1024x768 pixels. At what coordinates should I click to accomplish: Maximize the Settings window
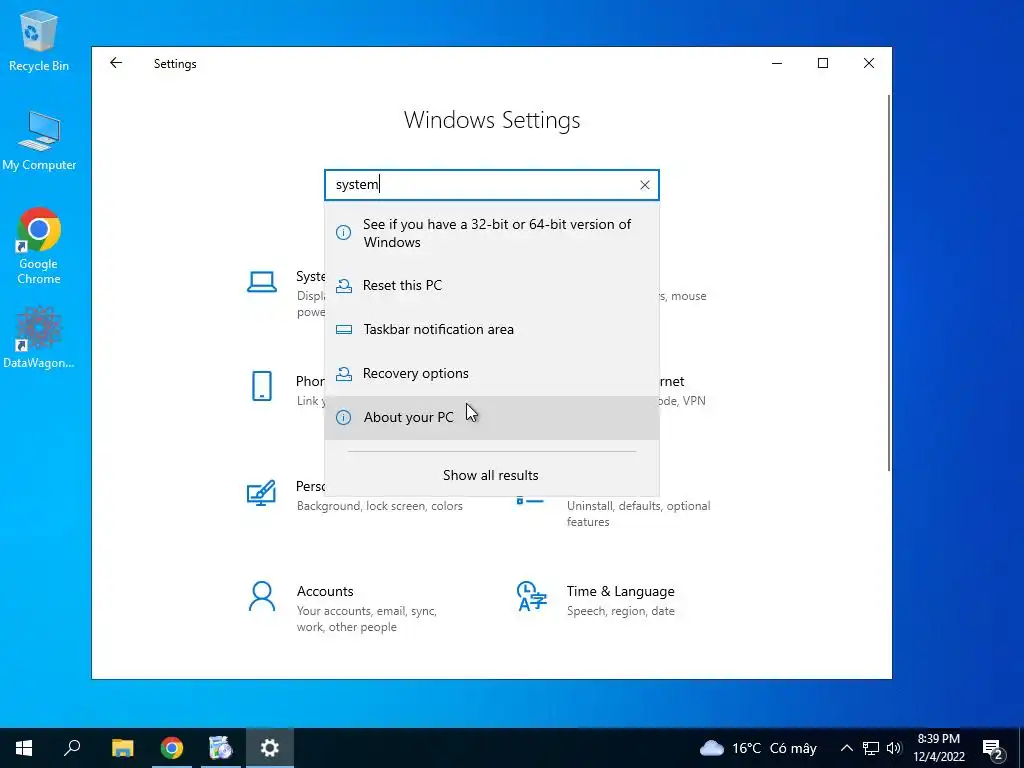pos(823,63)
